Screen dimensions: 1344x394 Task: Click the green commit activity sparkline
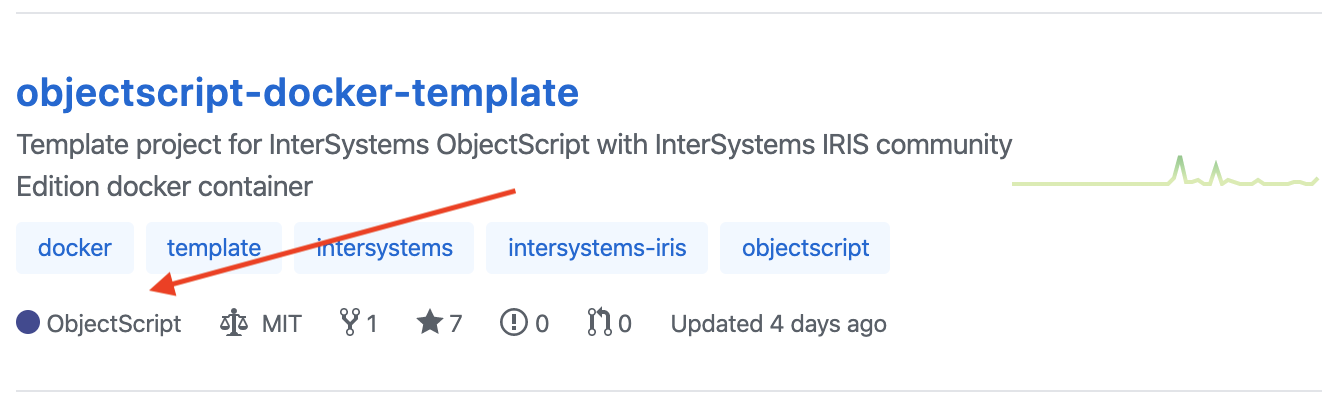1166,172
